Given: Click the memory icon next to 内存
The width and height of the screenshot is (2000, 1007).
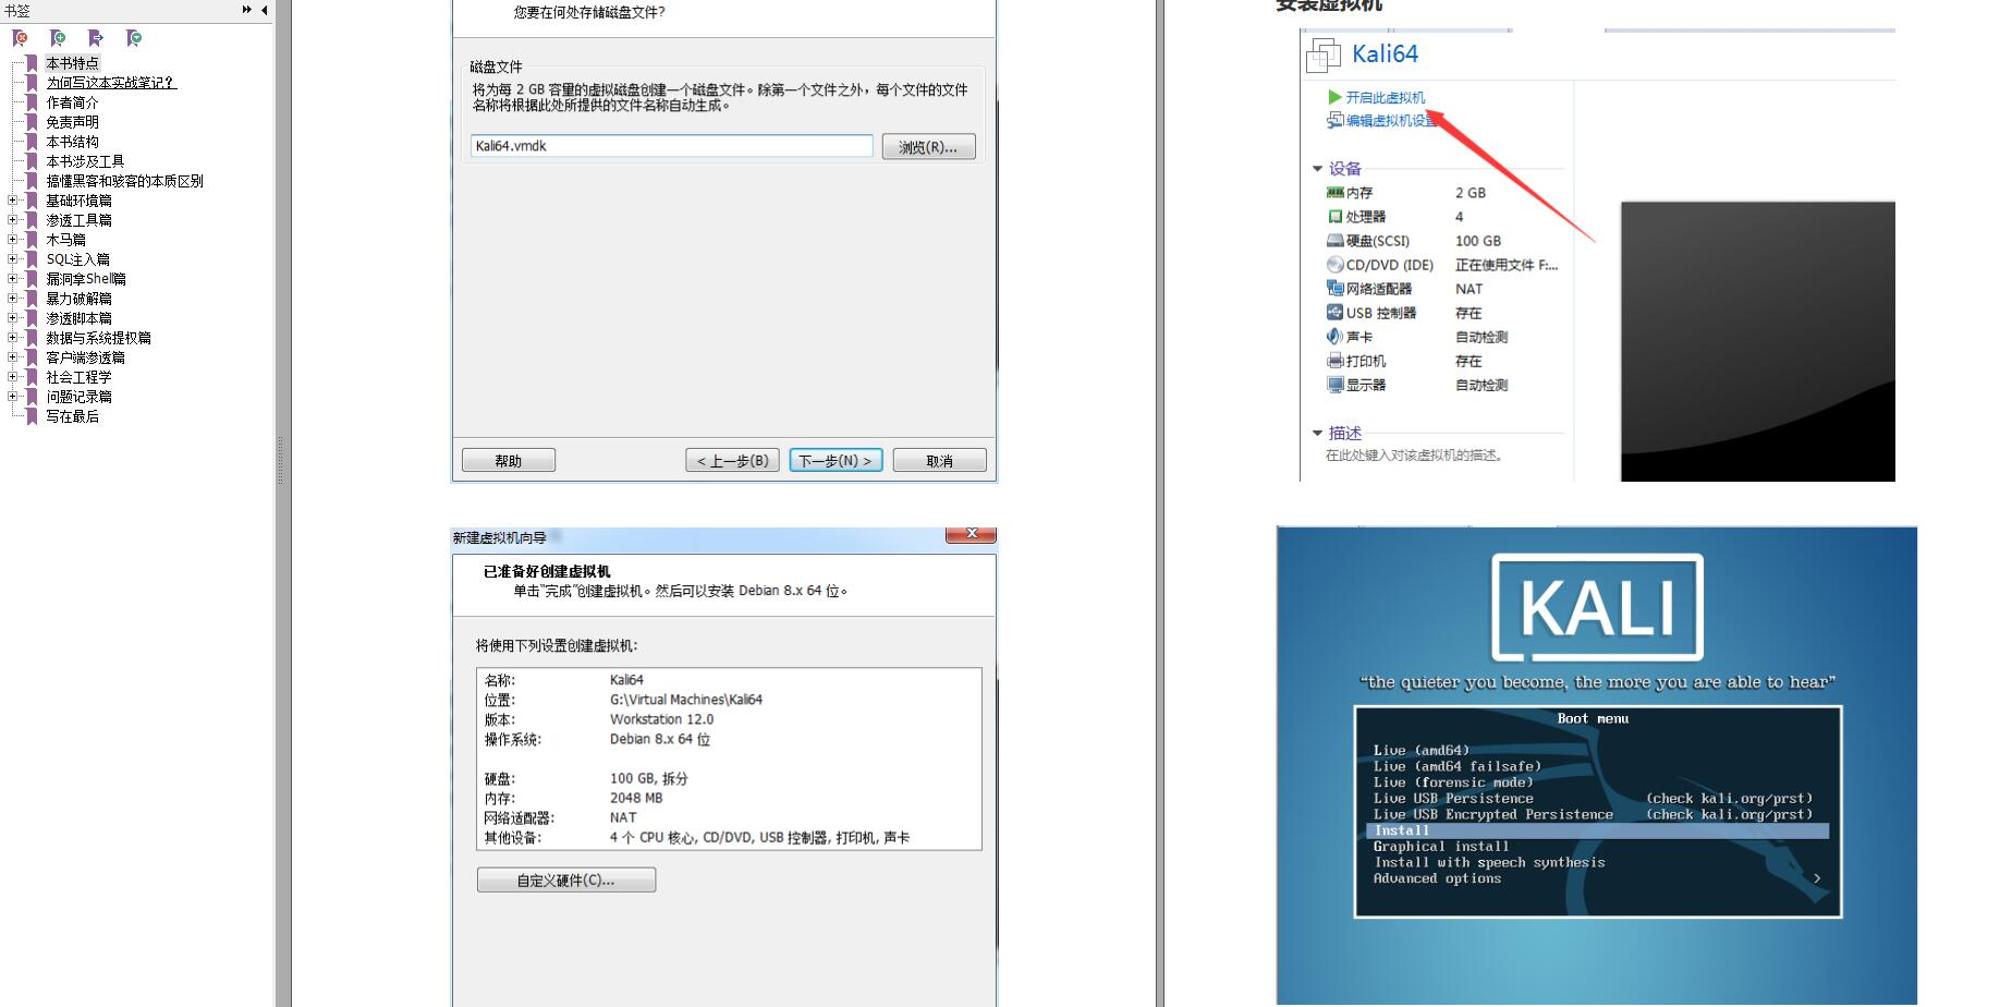Looking at the screenshot, I should pyautogui.click(x=1334, y=192).
